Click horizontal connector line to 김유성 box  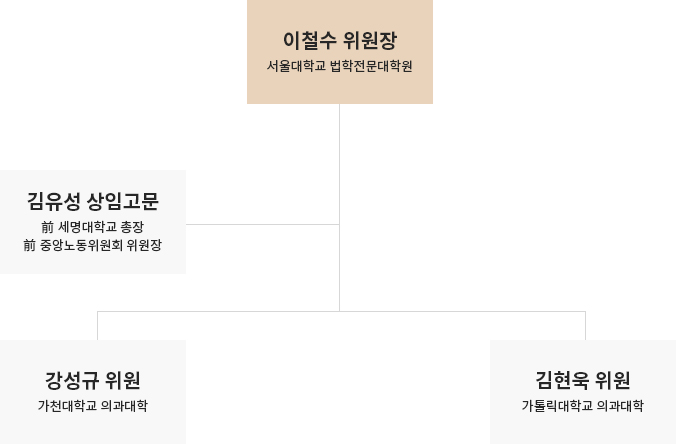263,224
